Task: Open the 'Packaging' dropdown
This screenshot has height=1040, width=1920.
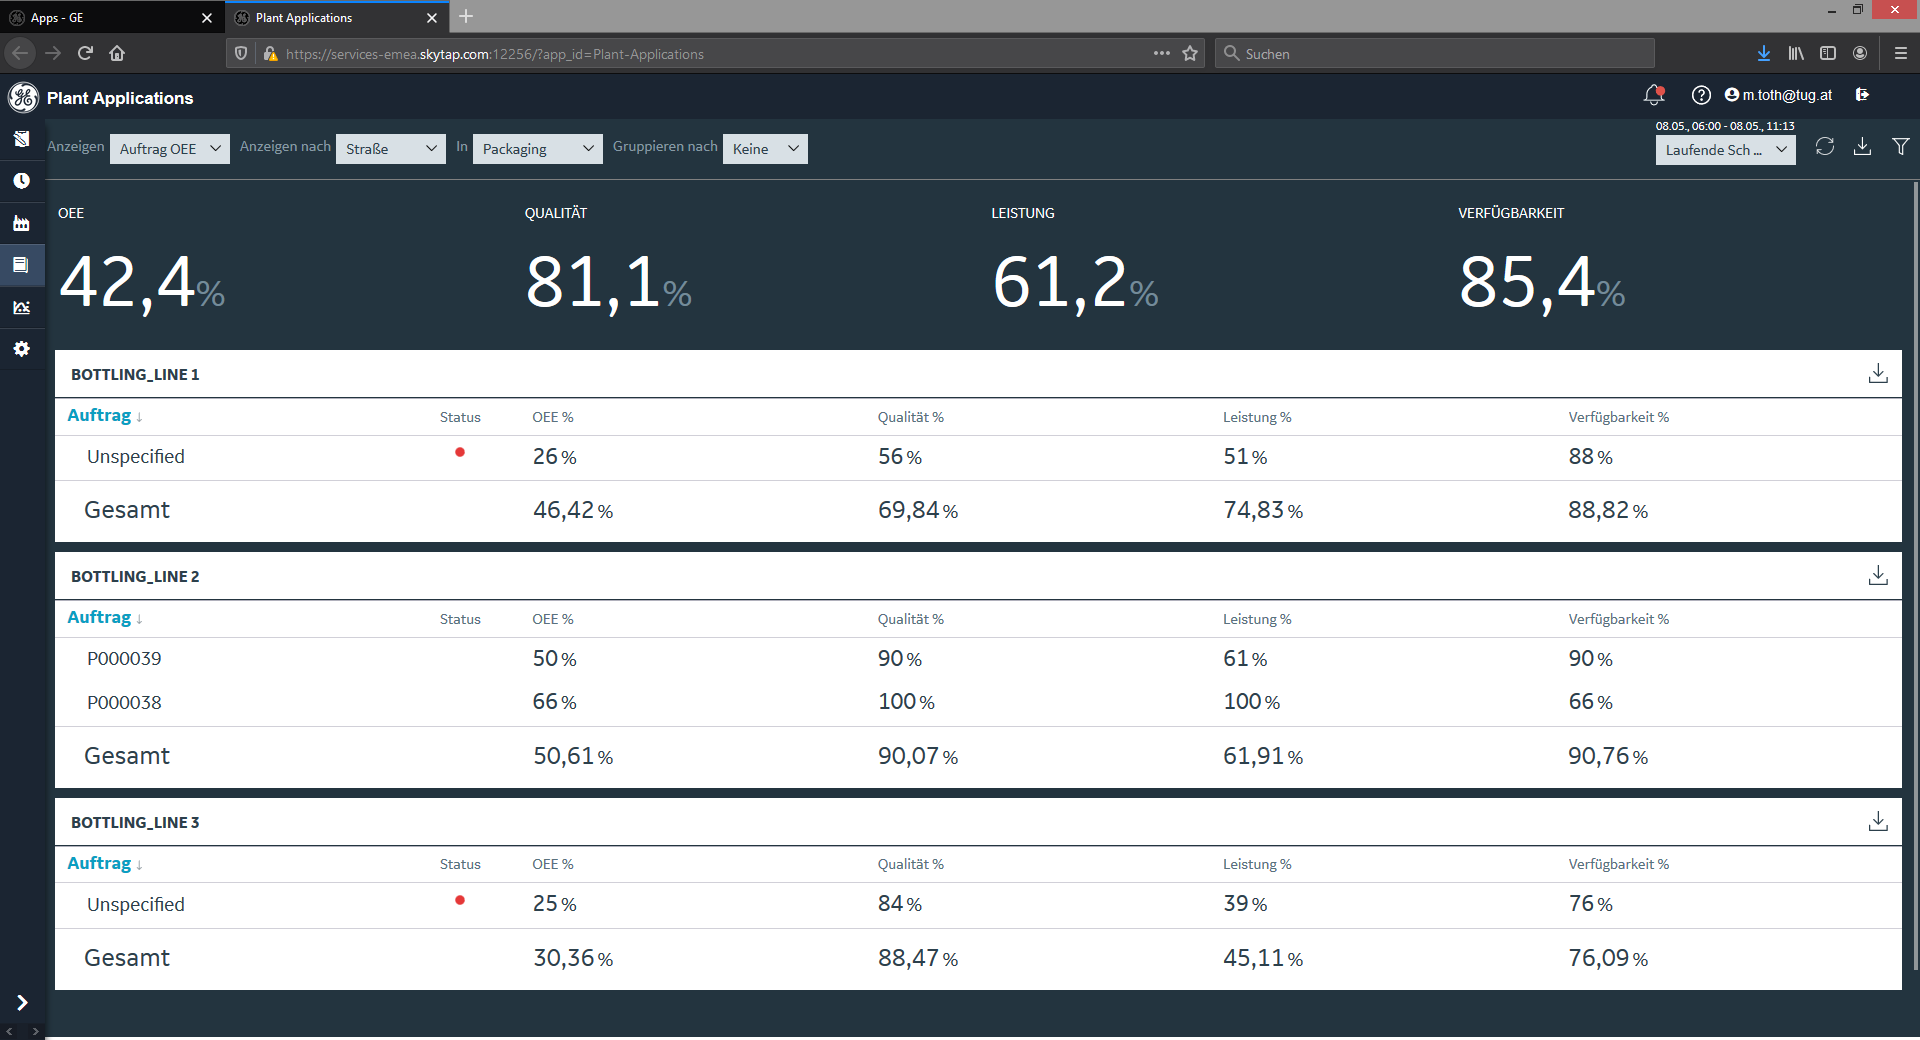Action: 537,148
